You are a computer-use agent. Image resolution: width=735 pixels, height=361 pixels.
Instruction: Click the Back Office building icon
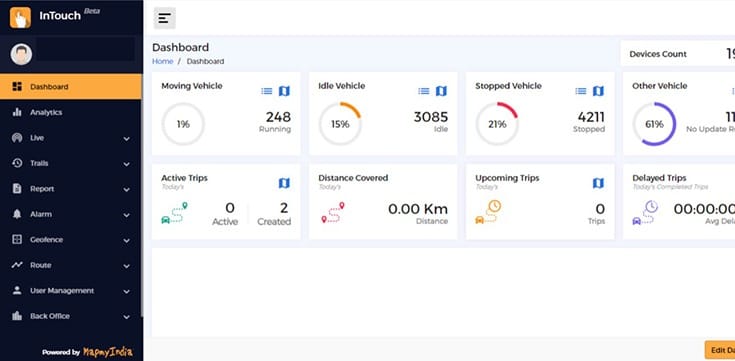coord(17,316)
